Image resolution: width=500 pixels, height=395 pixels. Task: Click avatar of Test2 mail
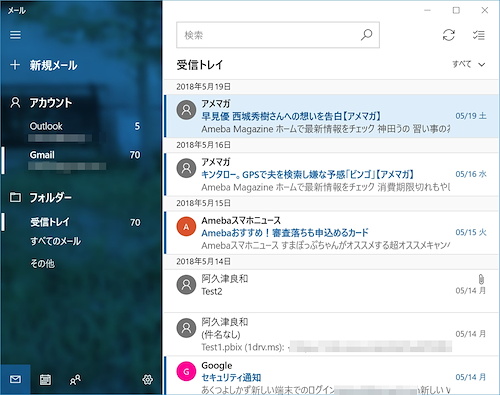(186, 285)
